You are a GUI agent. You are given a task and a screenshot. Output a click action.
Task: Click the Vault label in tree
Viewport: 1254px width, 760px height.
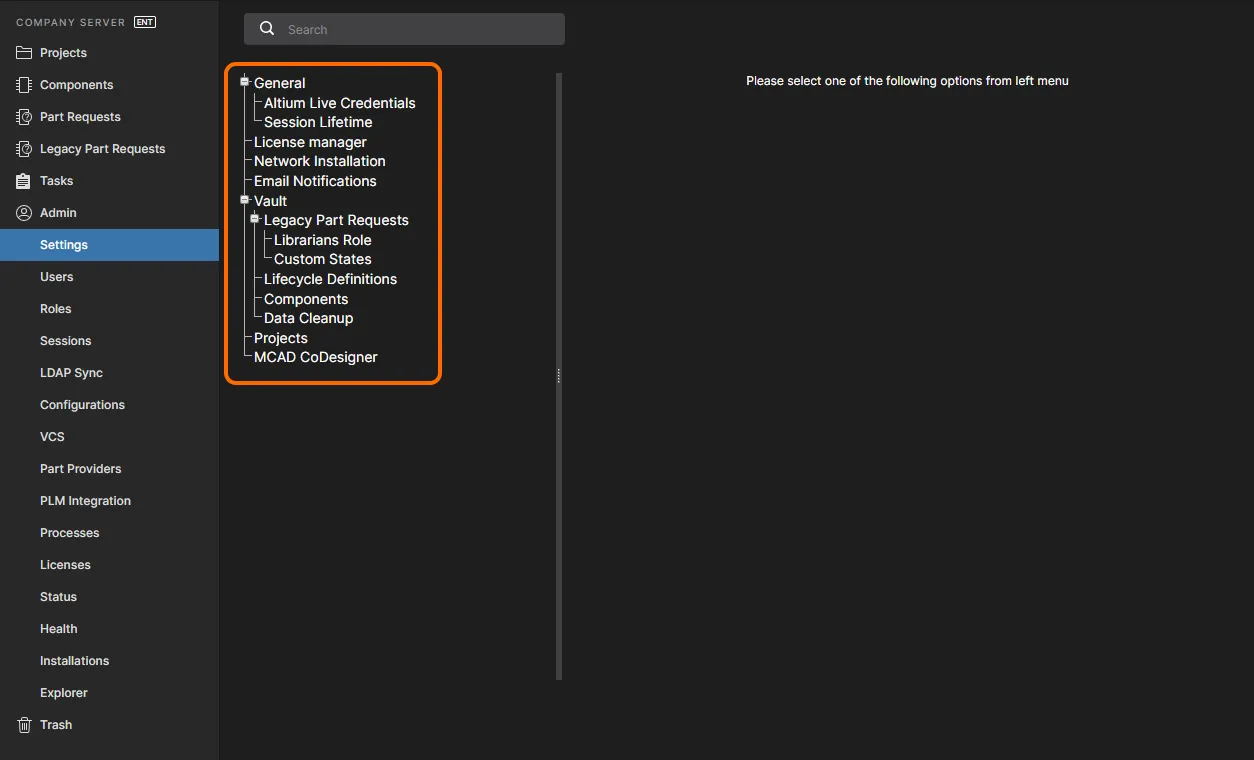pyautogui.click(x=270, y=201)
